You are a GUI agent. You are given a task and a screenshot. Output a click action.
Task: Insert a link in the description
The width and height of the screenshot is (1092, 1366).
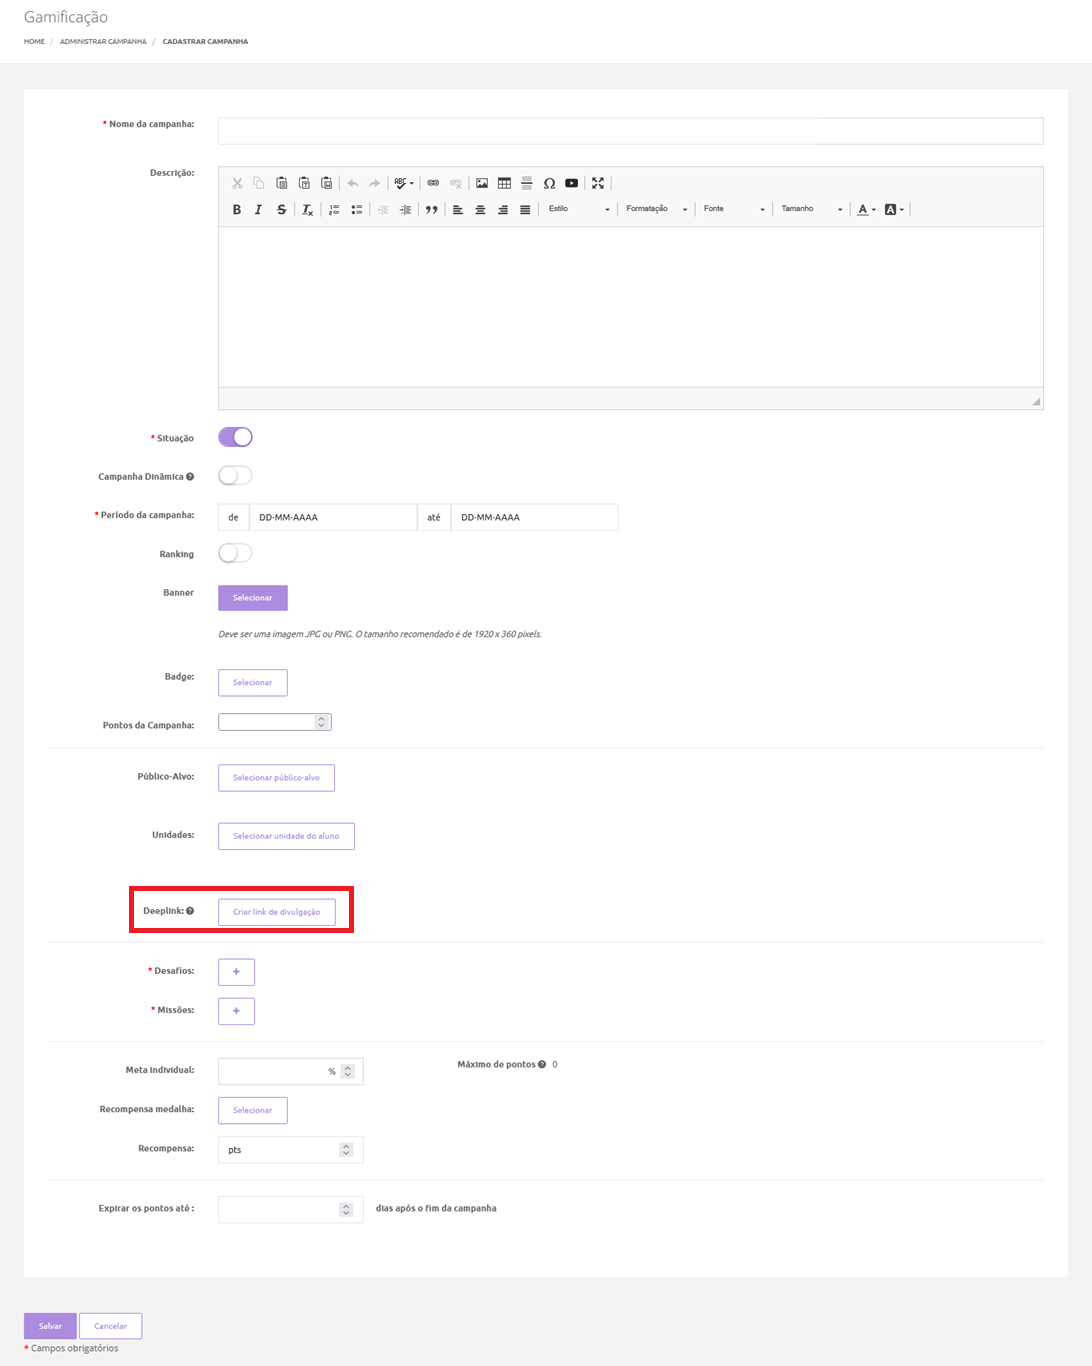pyautogui.click(x=433, y=183)
